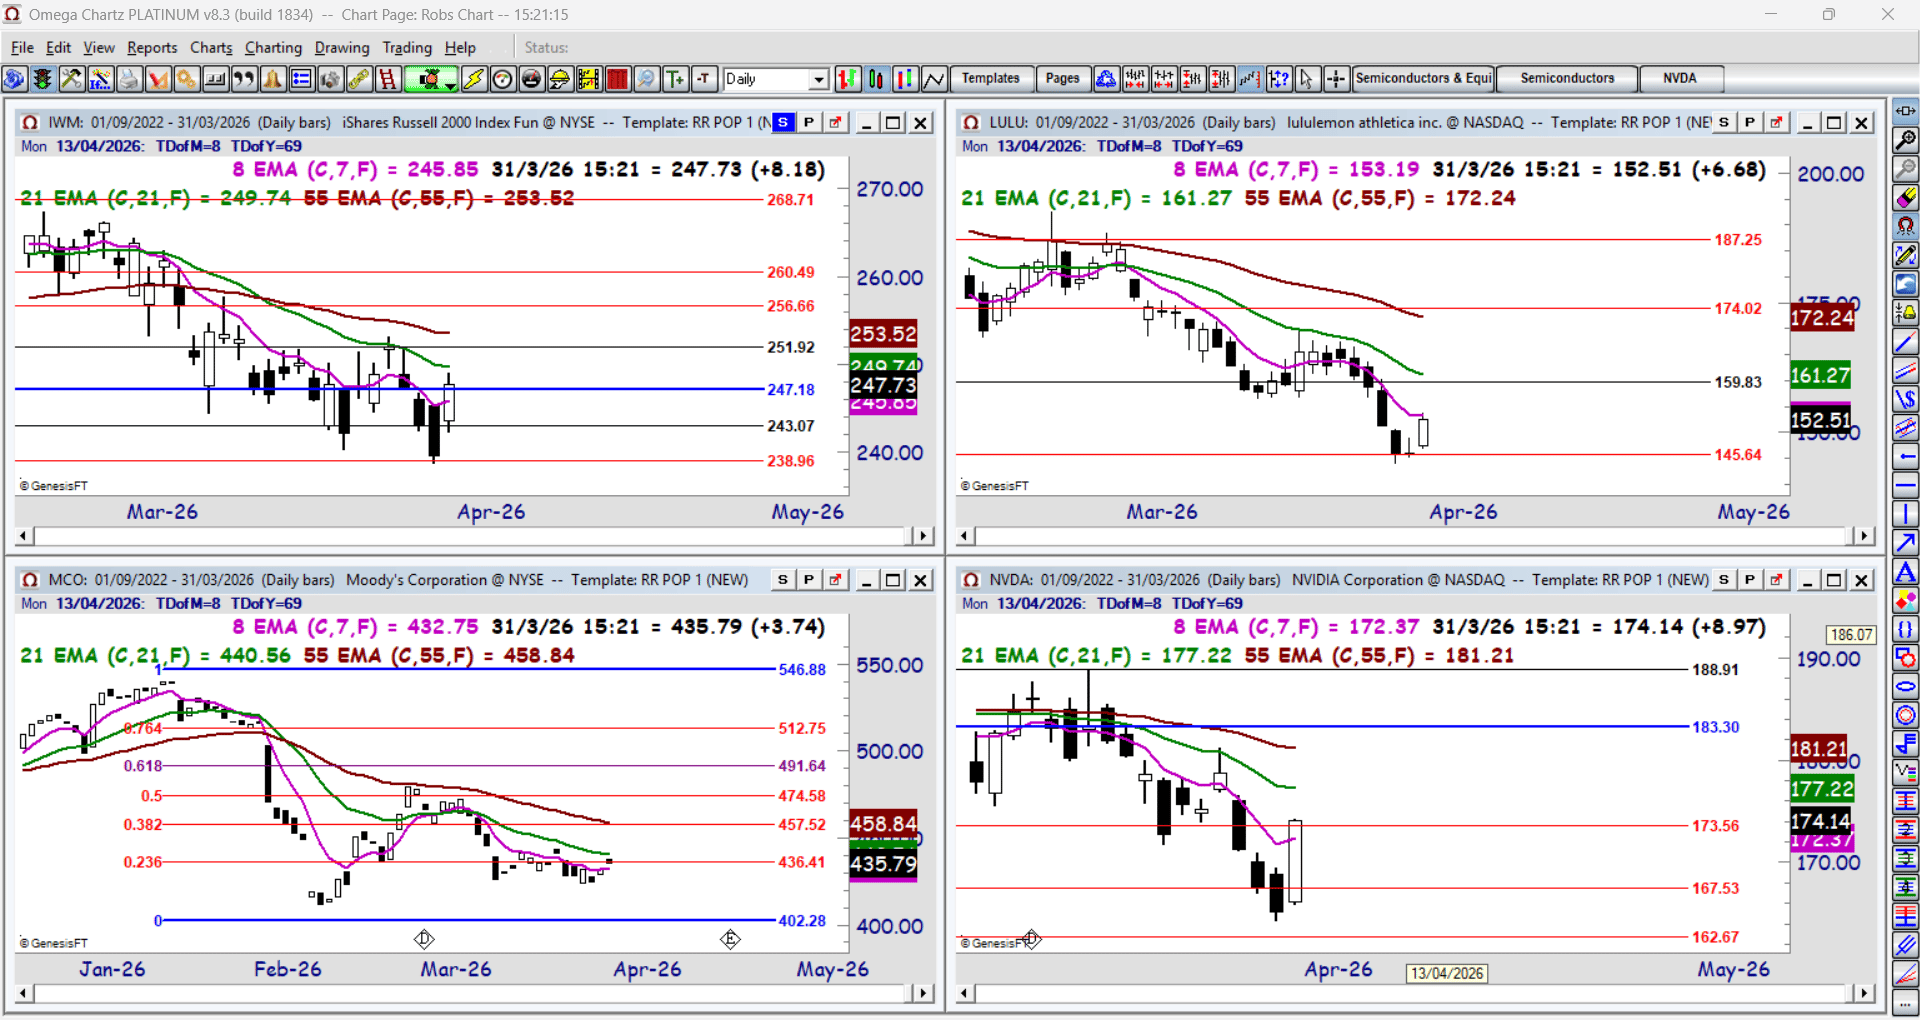Open the Reports menu
The width and height of the screenshot is (1920, 1020).
point(152,47)
